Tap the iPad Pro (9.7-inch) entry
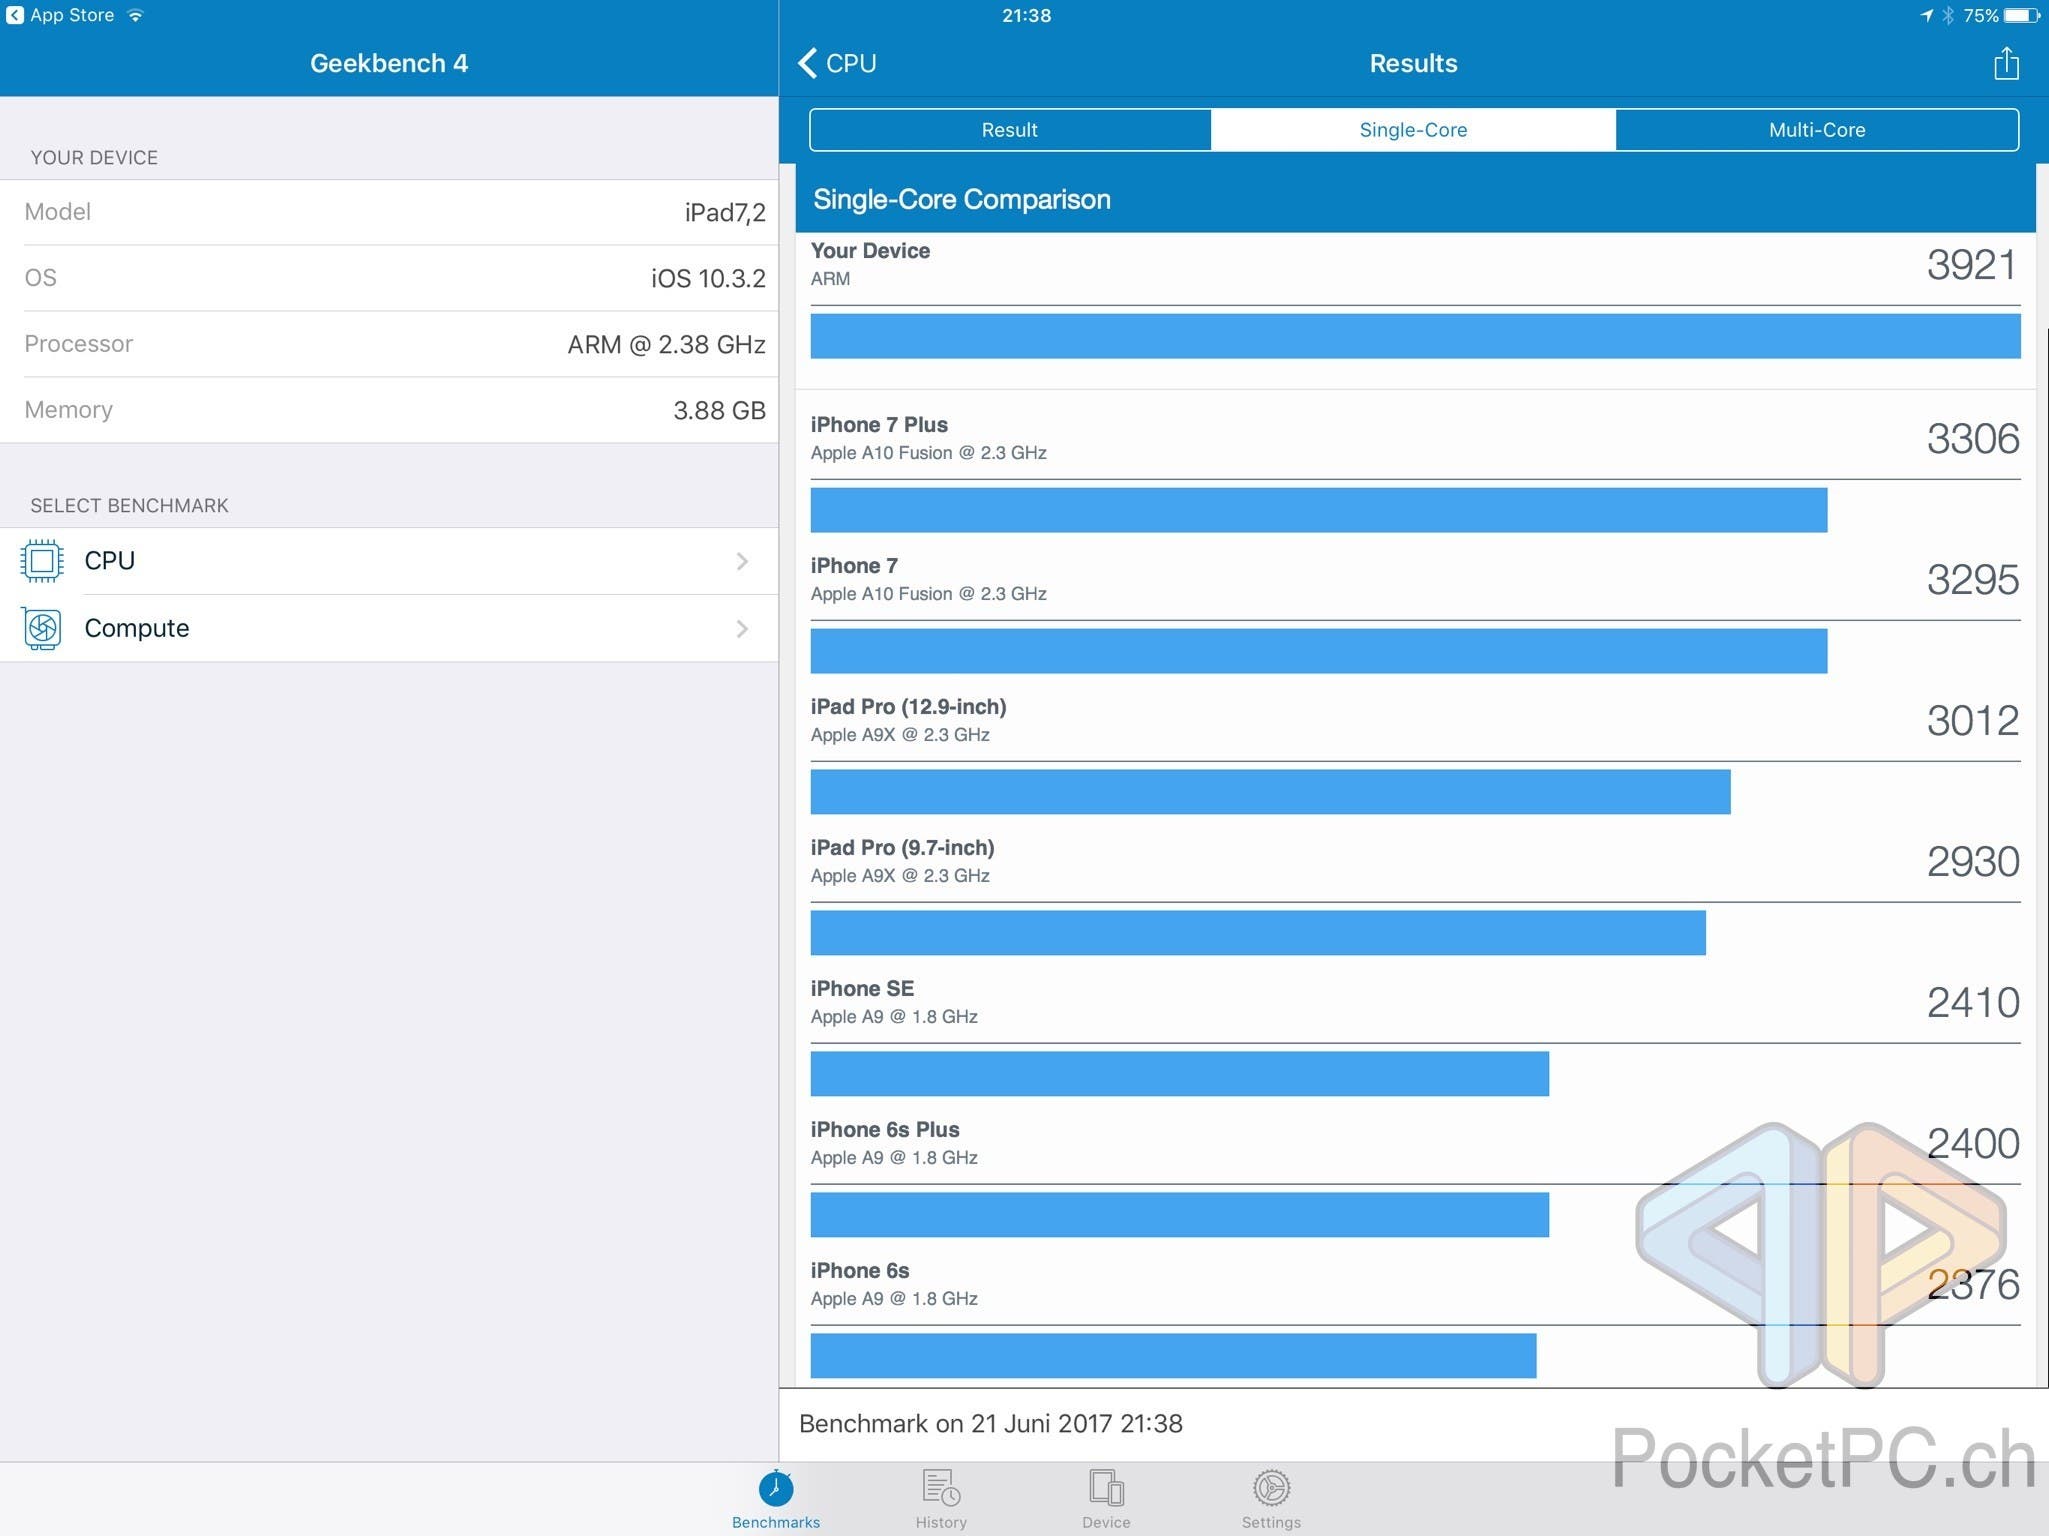The height and width of the screenshot is (1536, 2049). (x=902, y=848)
